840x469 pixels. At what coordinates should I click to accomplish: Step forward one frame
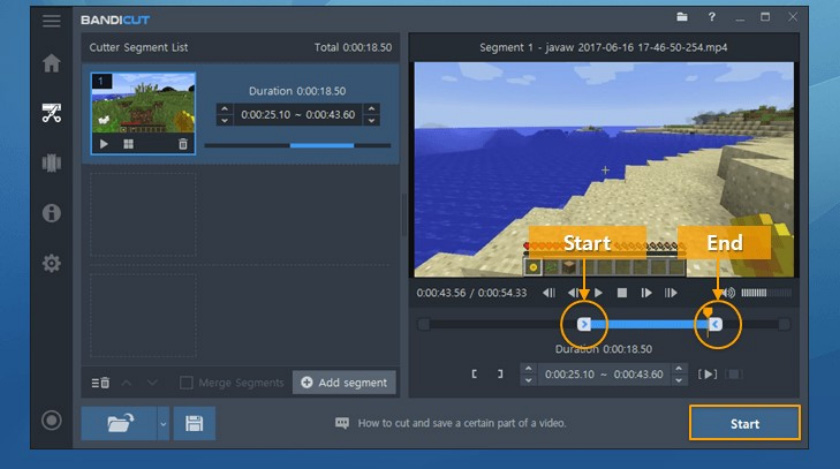[x=646, y=293]
